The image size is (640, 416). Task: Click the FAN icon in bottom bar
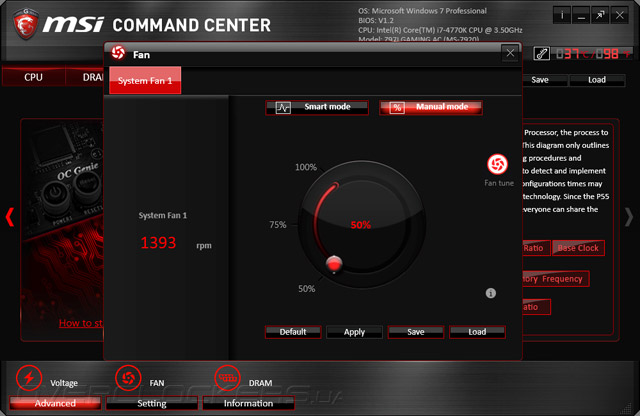[x=128, y=378]
